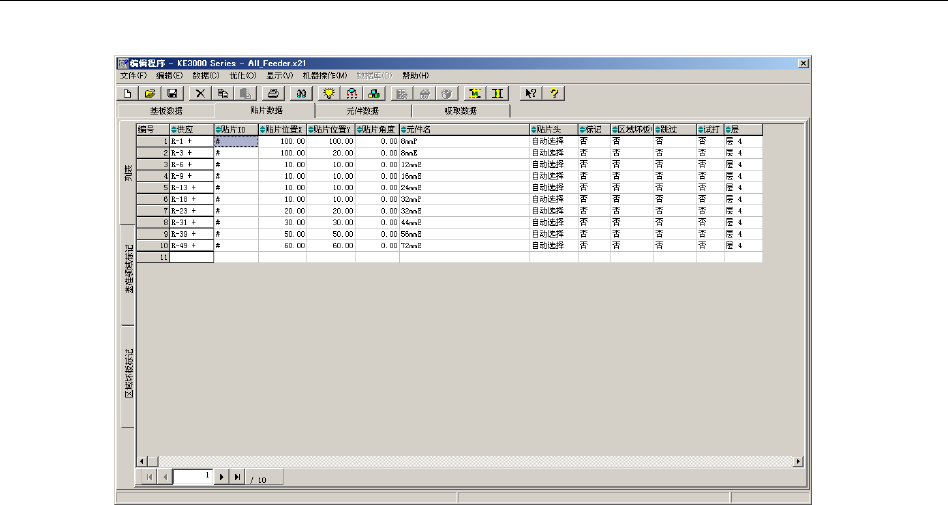Select the 吸取数据 tab

click(460, 111)
